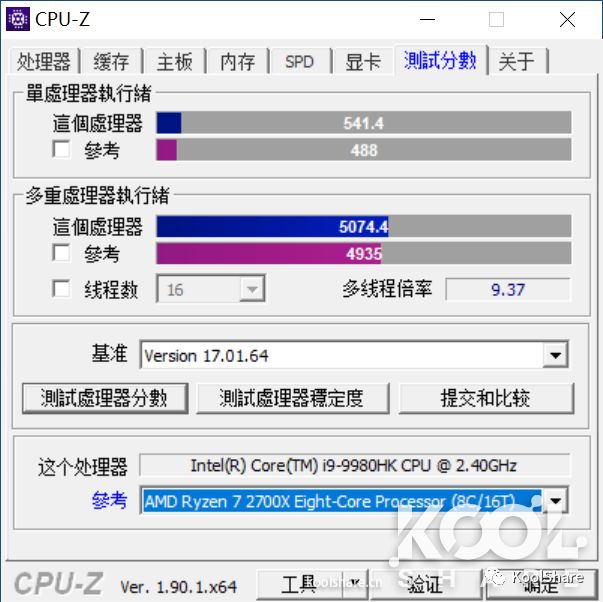
Task: Enable the single-thread 參考 checkbox
Action: pyautogui.click(x=61, y=149)
